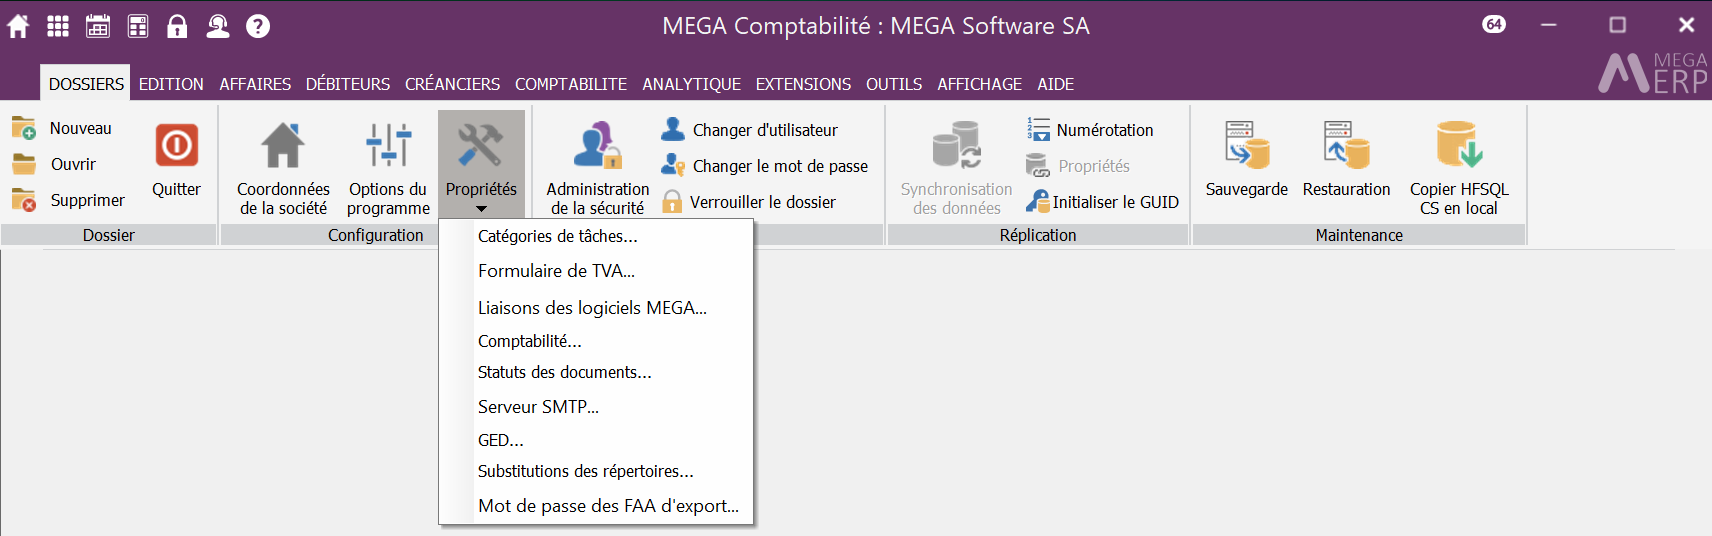Open Options du programme sliders icon
Screen dimensions: 1712x536
tap(388, 166)
